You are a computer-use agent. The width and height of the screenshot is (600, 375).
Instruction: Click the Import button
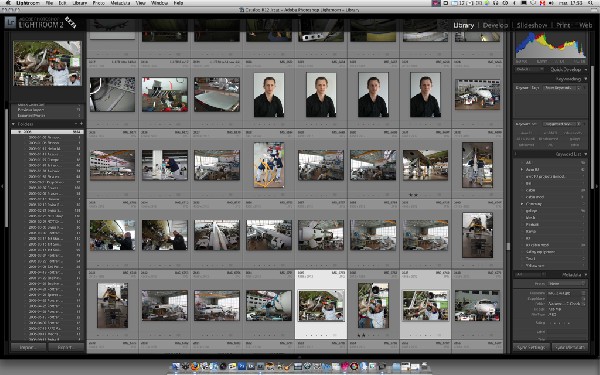point(28,347)
